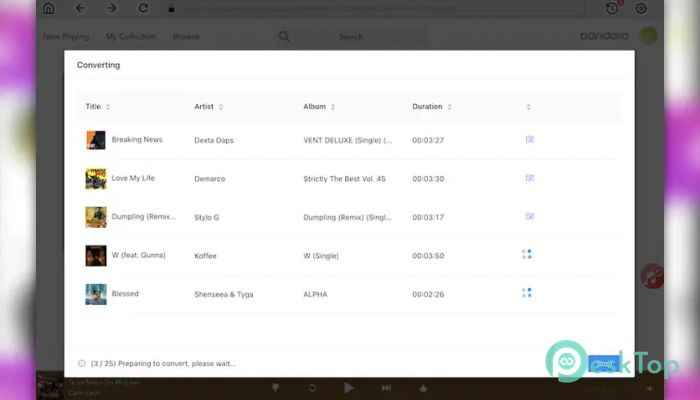Go forward with the right arrow
The height and width of the screenshot is (400, 700).
pos(111,8)
